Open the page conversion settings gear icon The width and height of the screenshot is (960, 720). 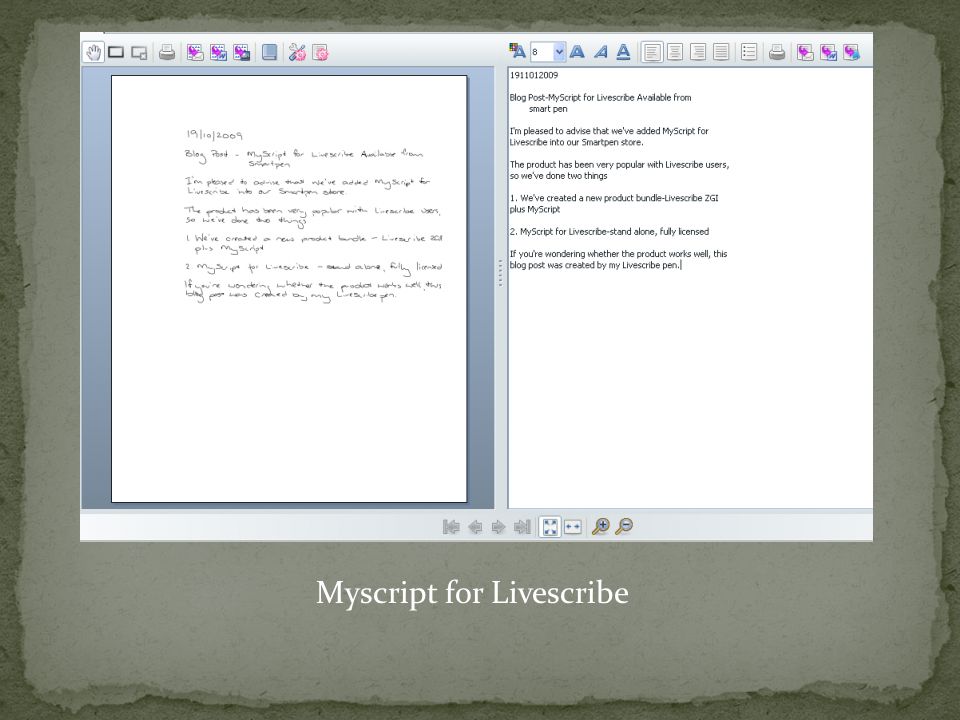pos(320,53)
